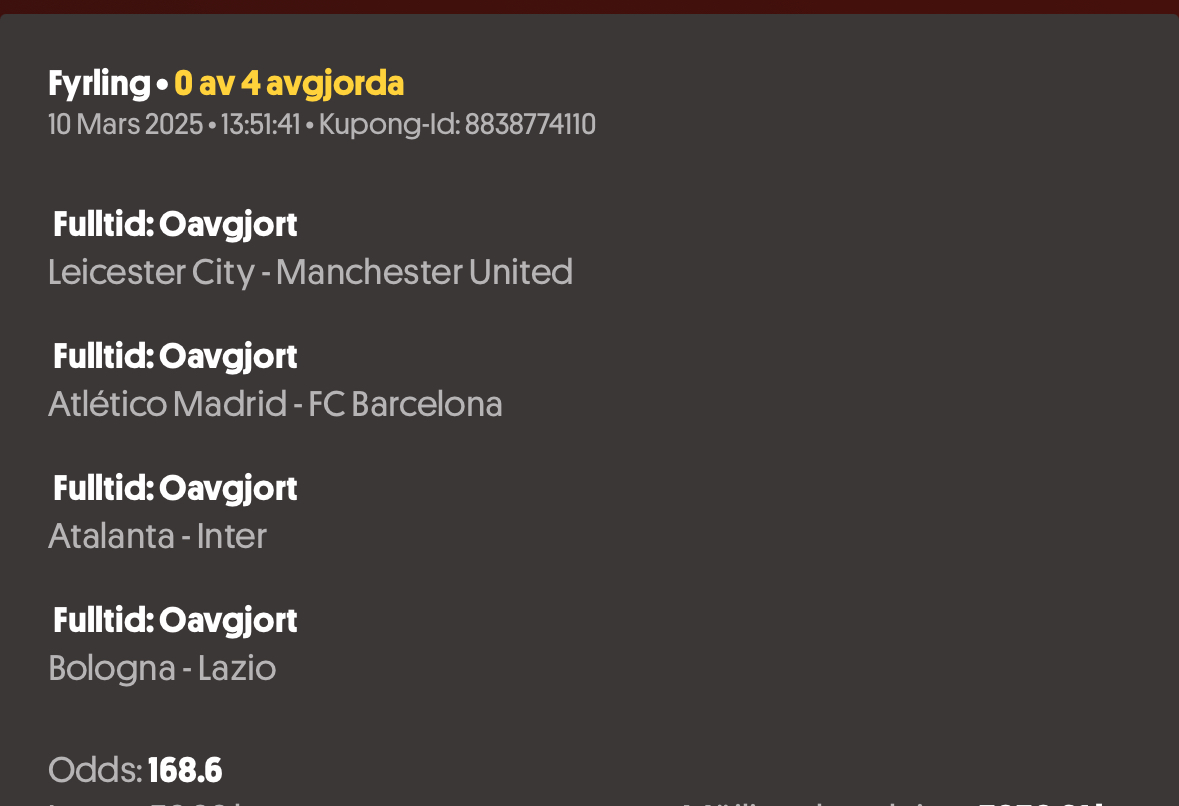Click the dark red header bar
The height and width of the screenshot is (806, 1179).
(590, 7)
